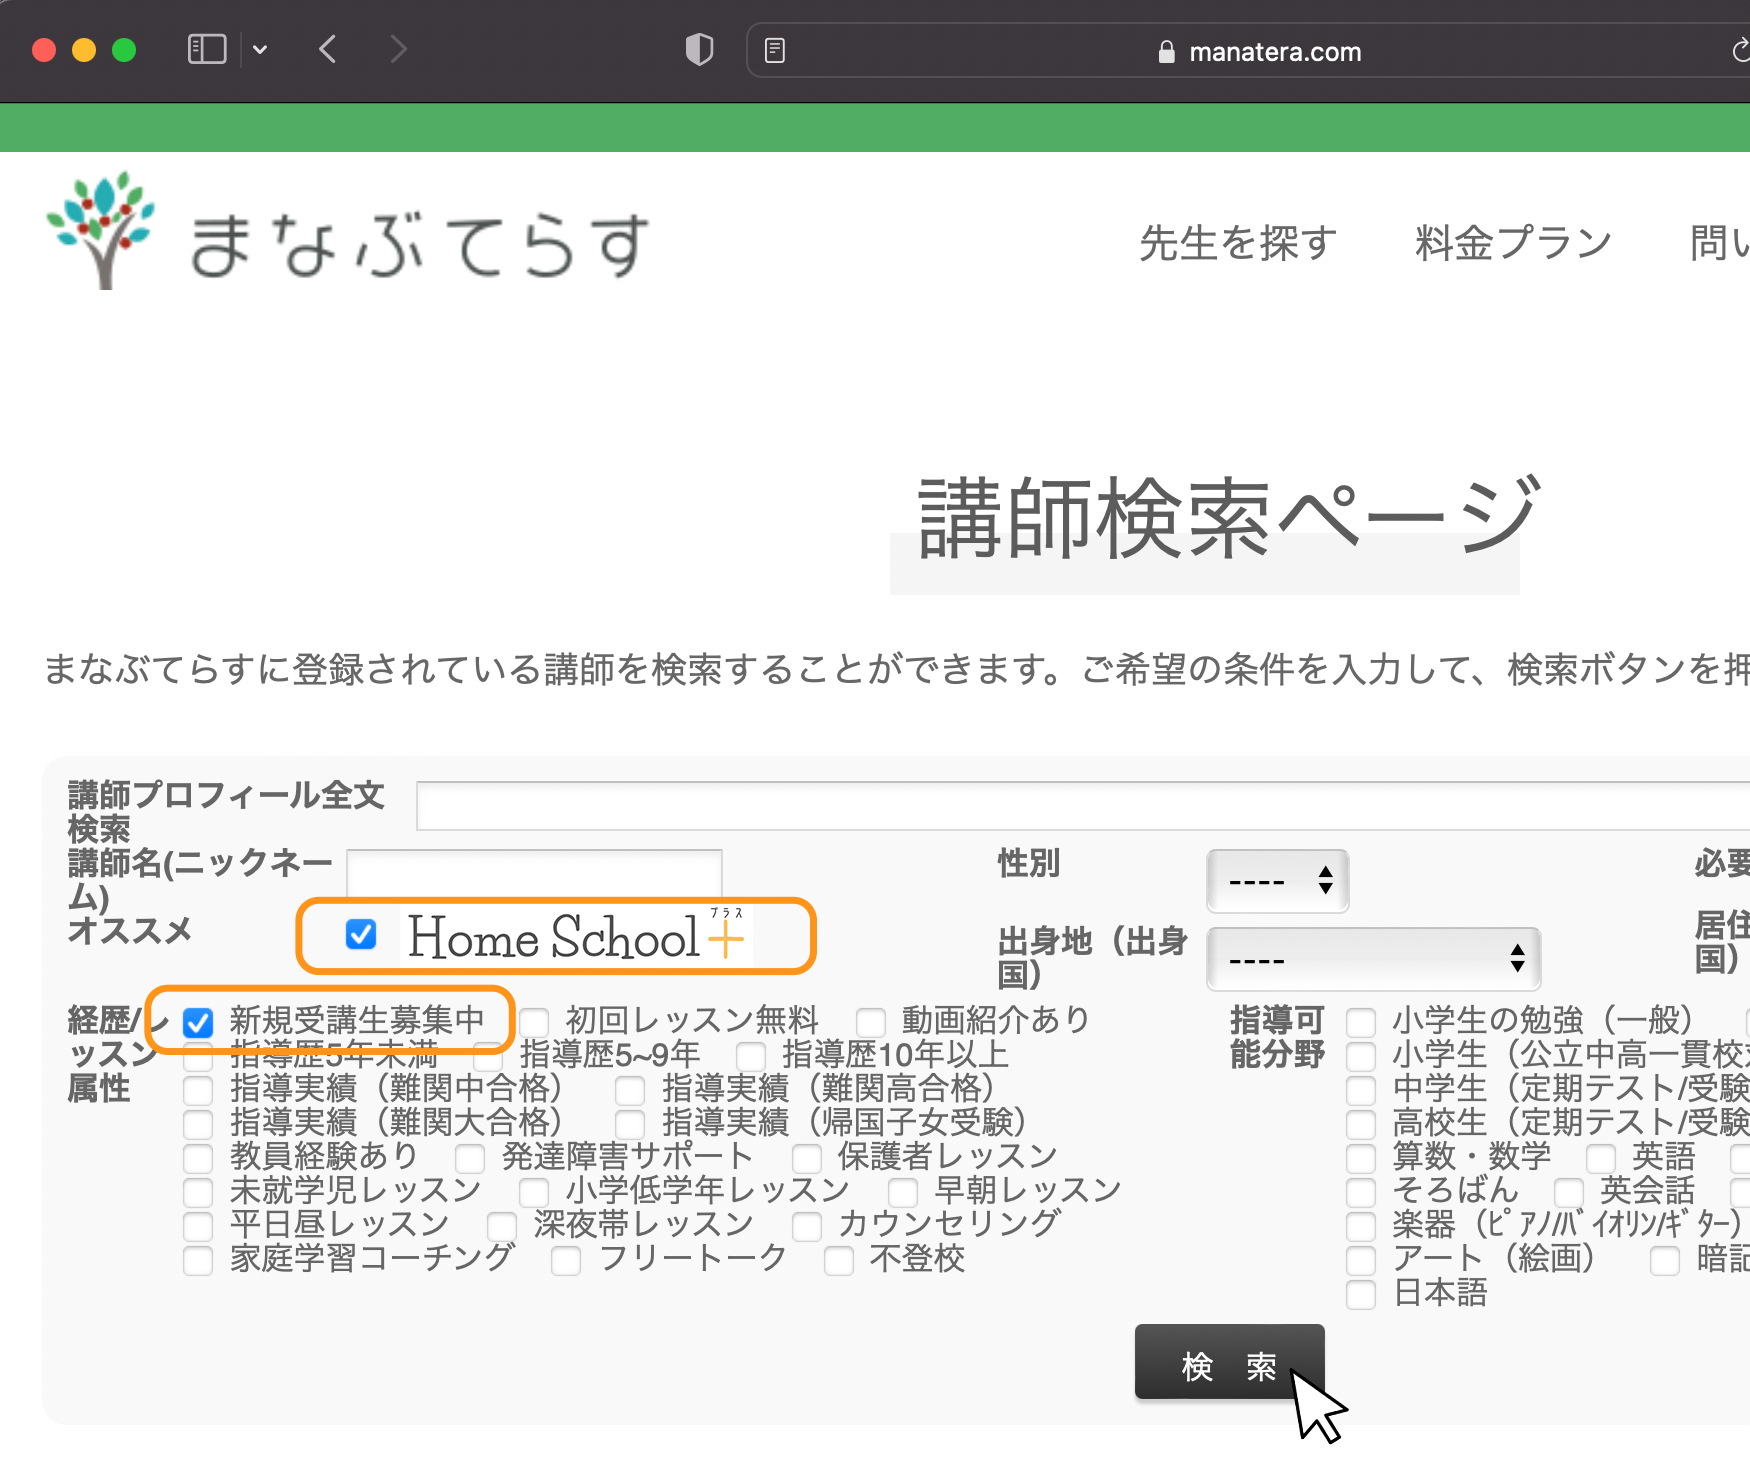The width and height of the screenshot is (1750, 1465).
Task: Click the padlock icon in the address bar
Action: [1165, 51]
